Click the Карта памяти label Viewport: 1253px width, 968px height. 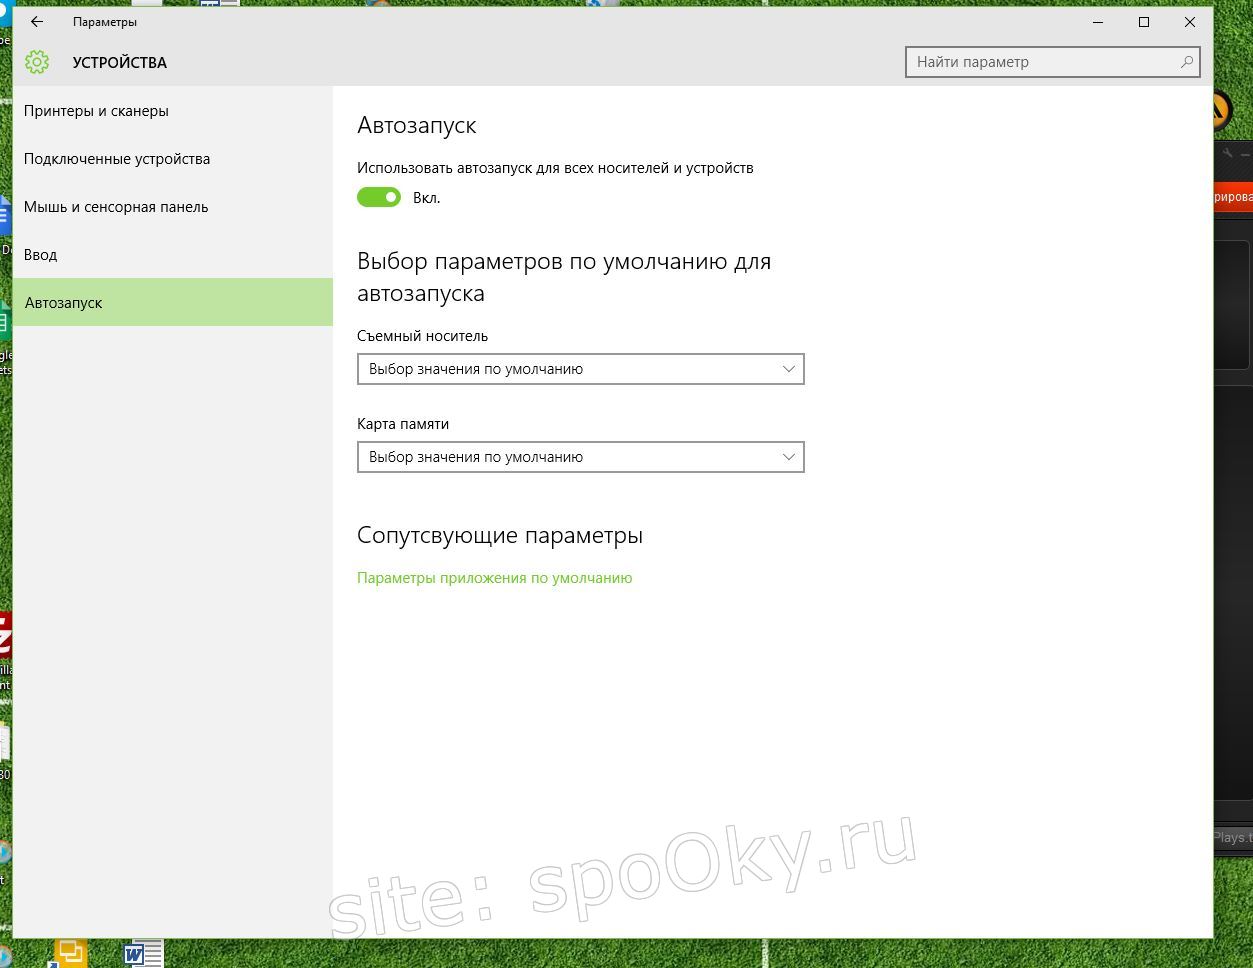coord(403,424)
